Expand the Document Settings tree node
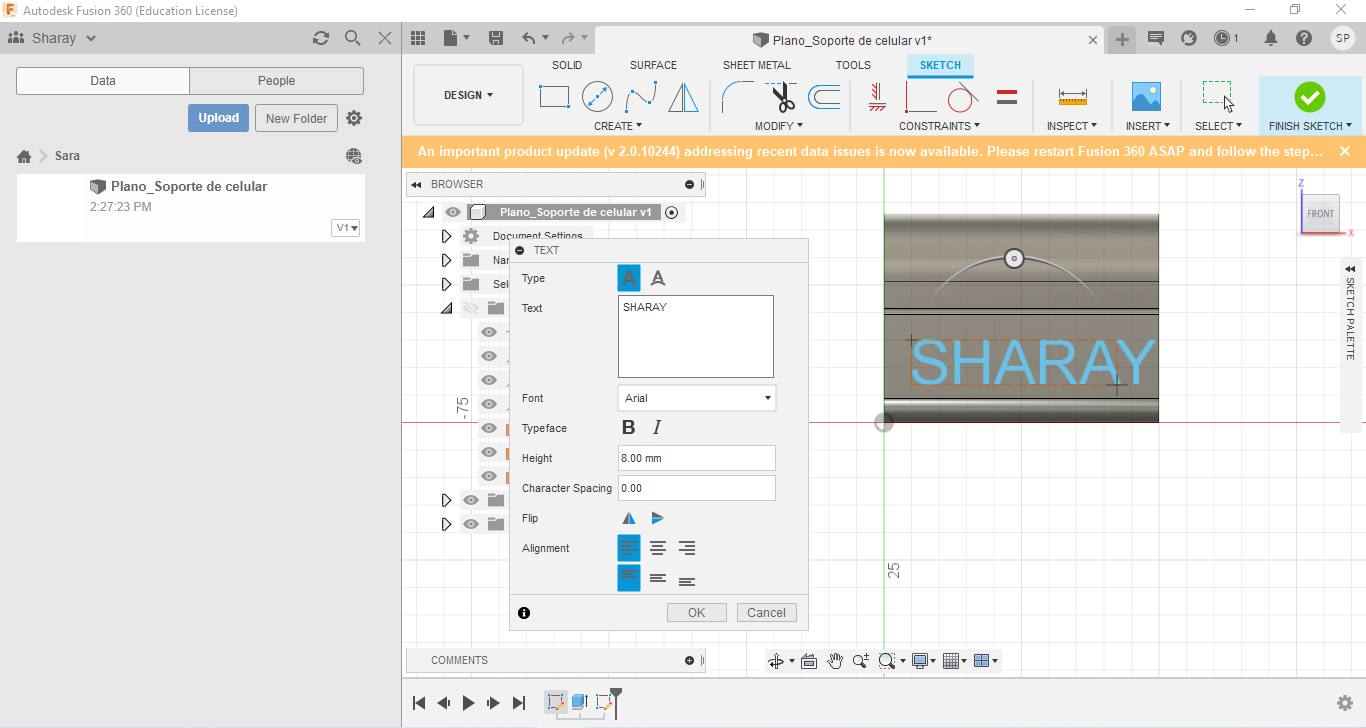Screen dimensions: 1366x728 click(x=446, y=236)
